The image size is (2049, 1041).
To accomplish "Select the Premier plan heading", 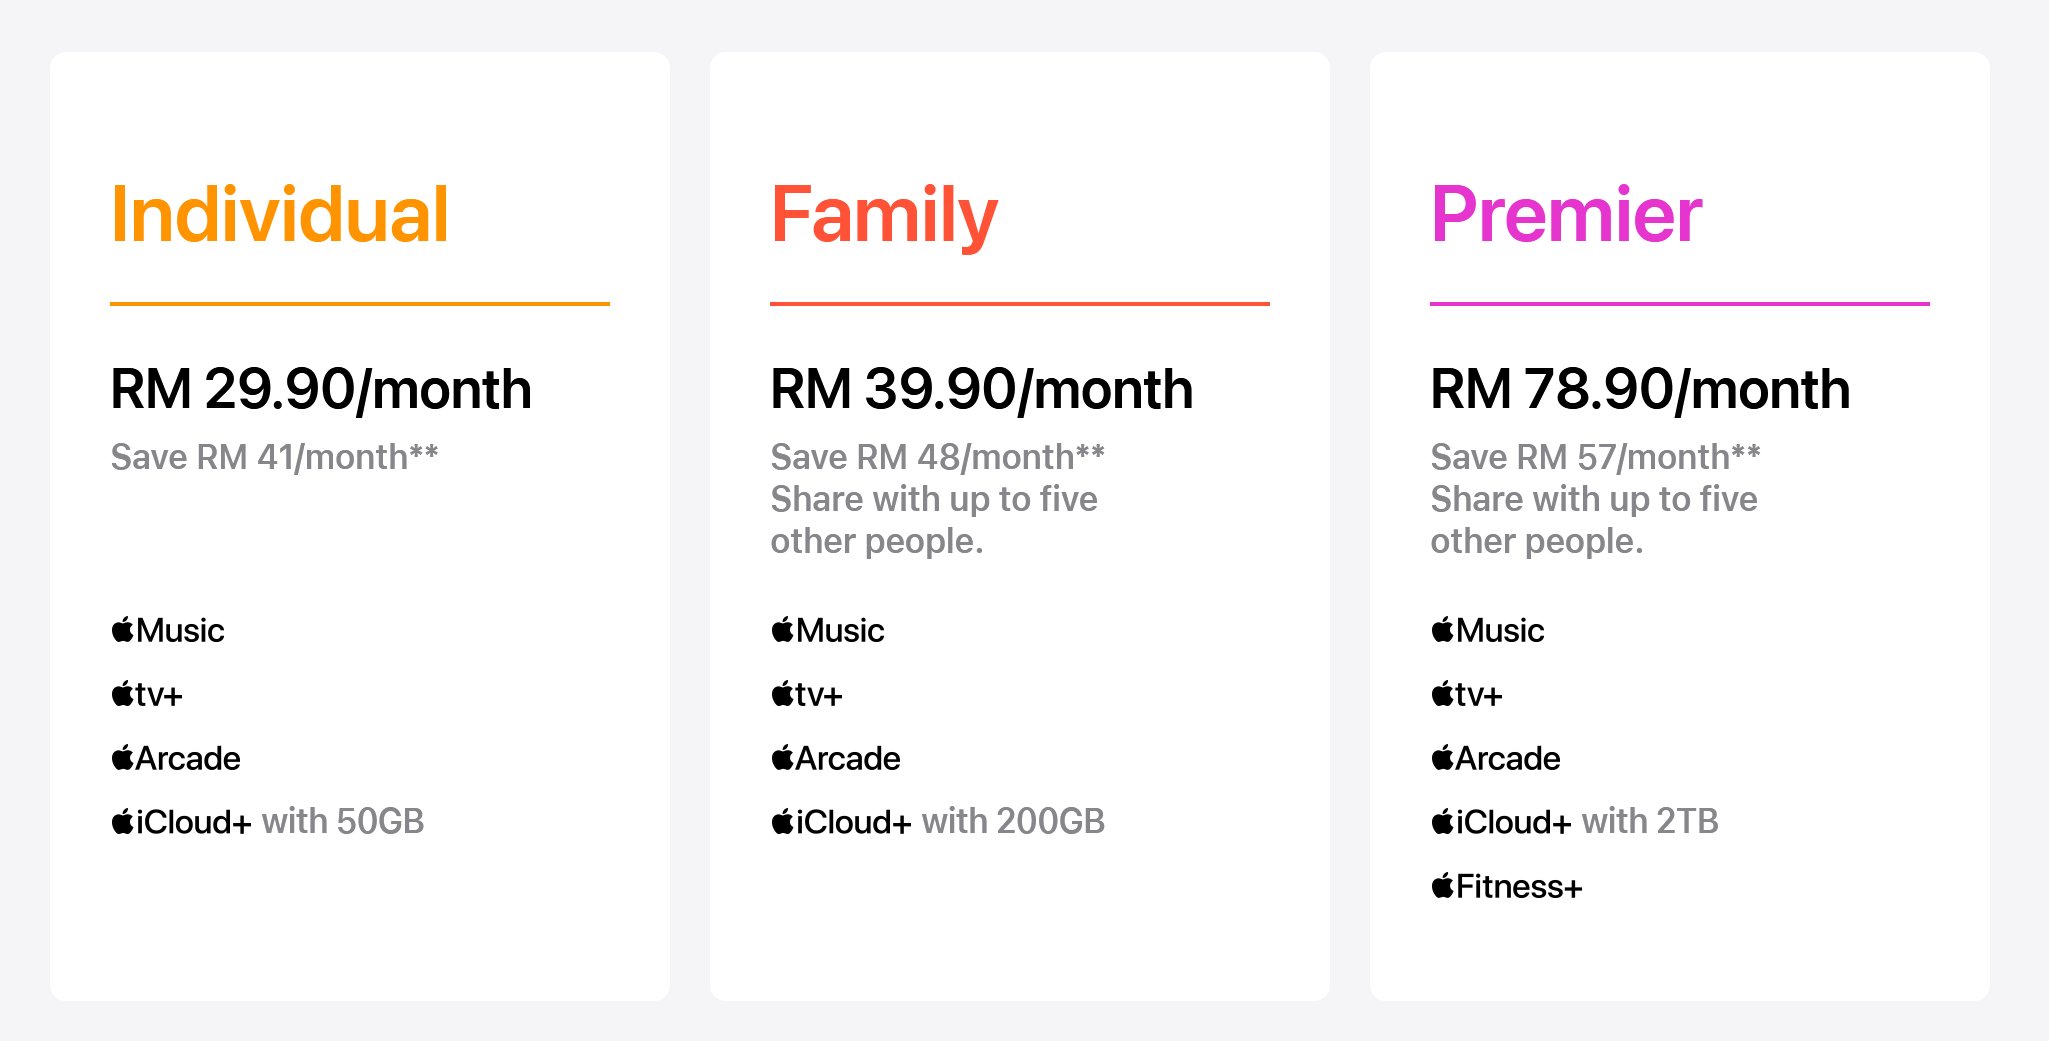I will [x=1566, y=215].
